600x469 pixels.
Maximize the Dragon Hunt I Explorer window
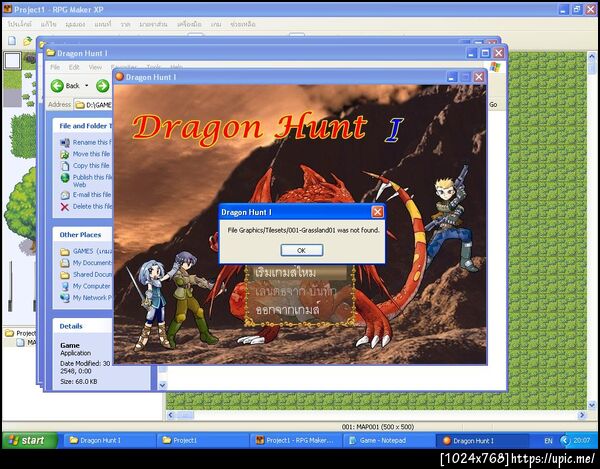coord(485,53)
